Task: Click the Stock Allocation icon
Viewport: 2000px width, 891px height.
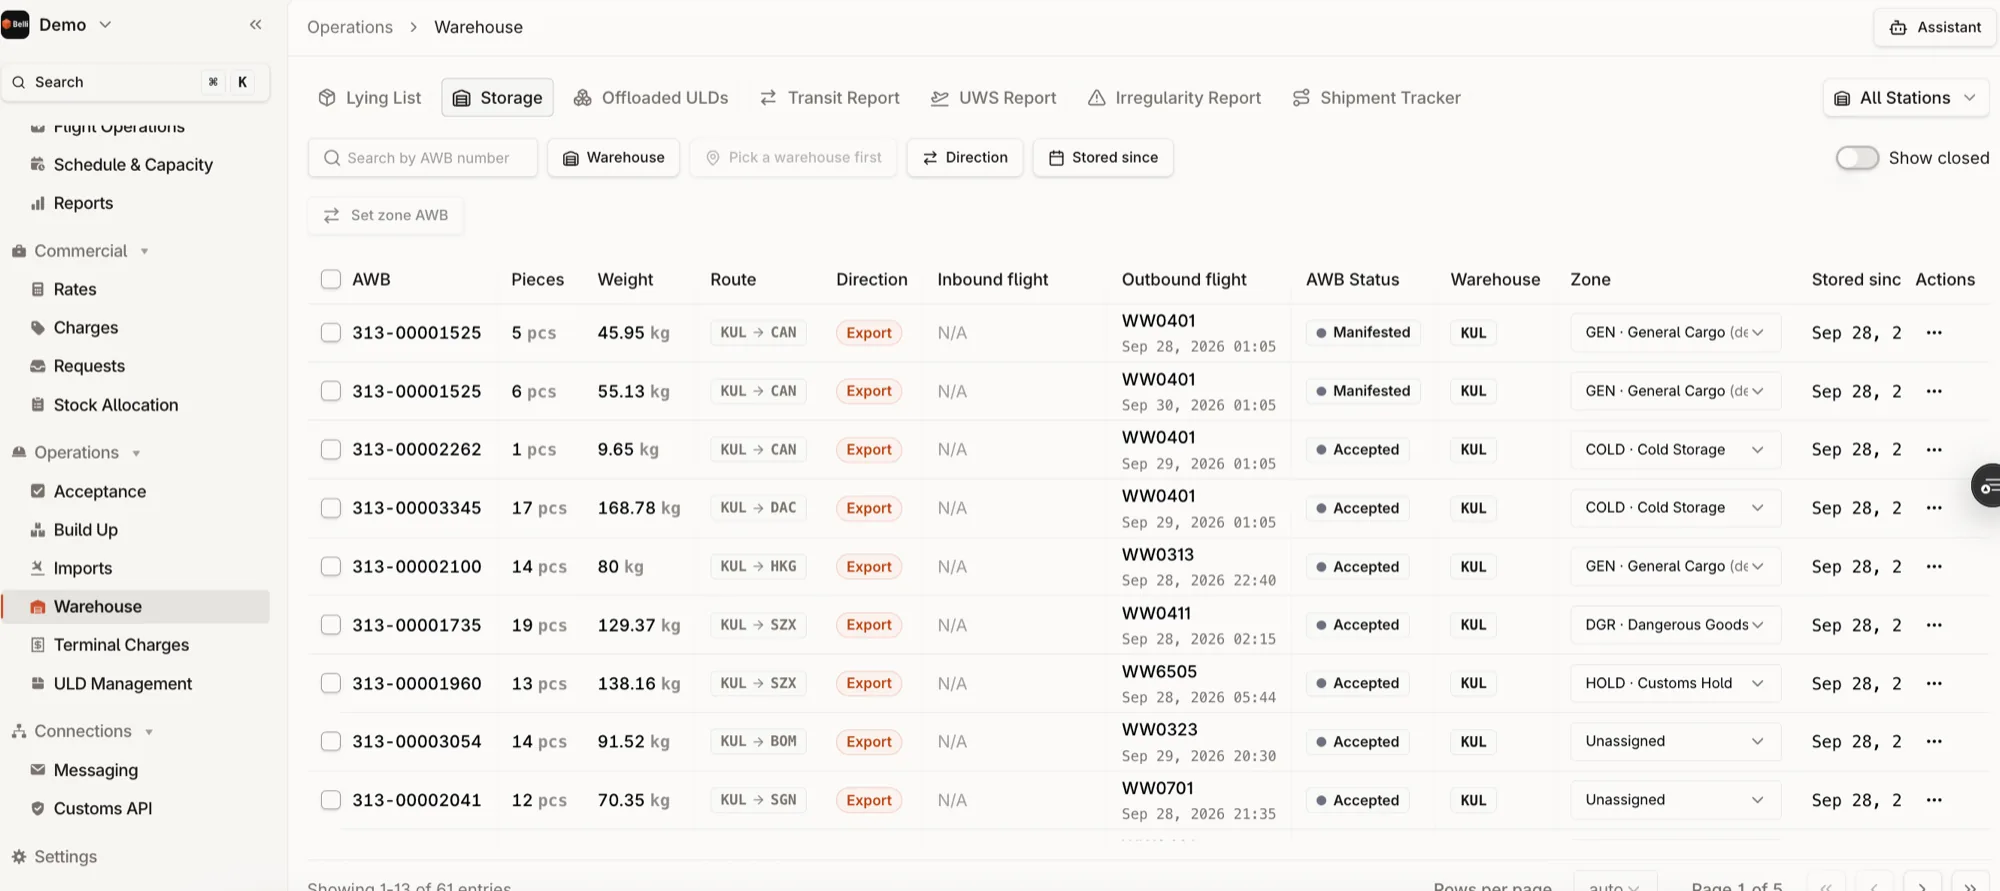Action: [38, 405]
